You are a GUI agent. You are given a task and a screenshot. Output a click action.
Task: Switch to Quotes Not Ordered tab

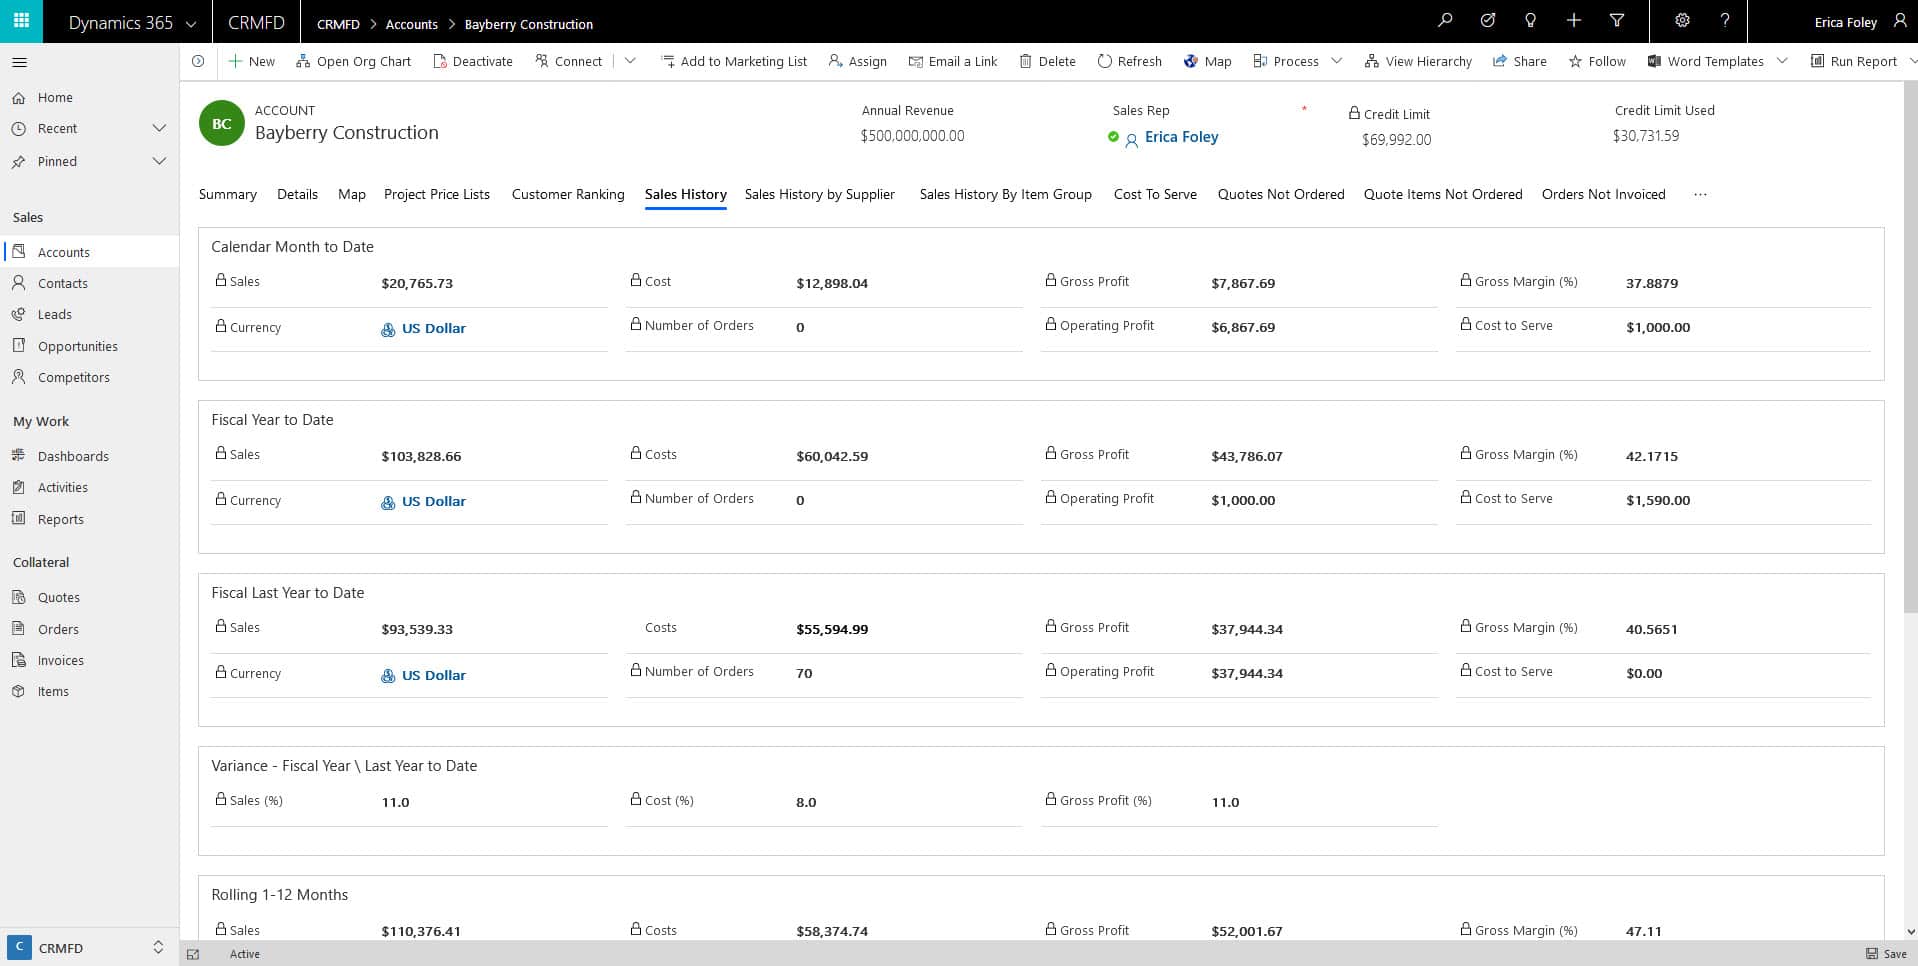coord(1281,194)
